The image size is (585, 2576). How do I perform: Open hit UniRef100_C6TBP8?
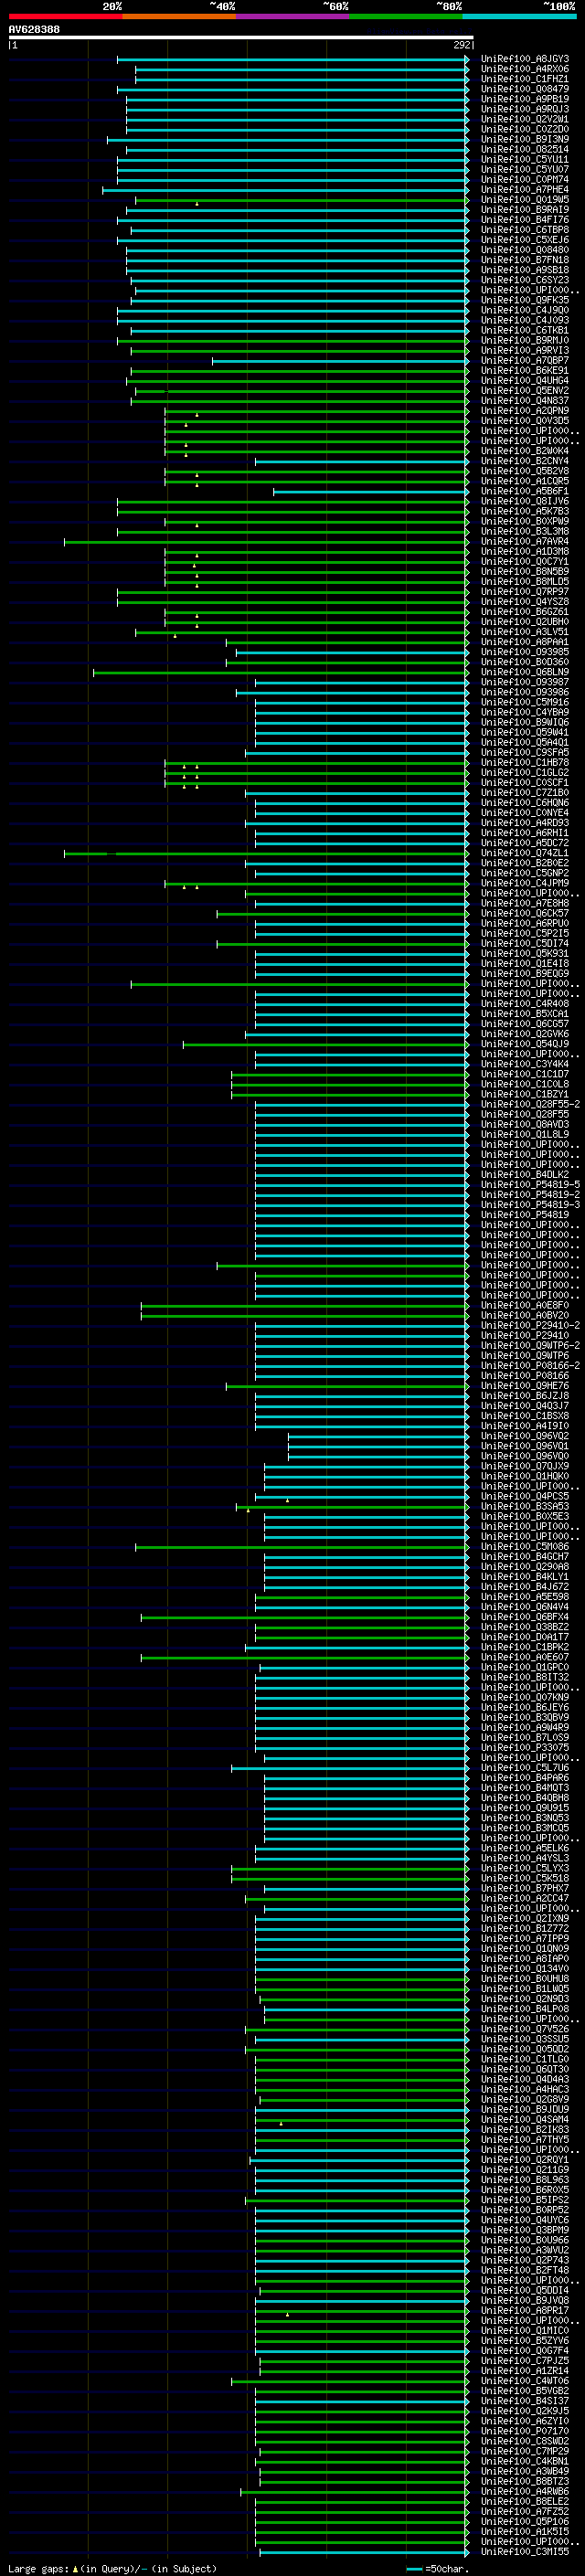pos(525,230)
